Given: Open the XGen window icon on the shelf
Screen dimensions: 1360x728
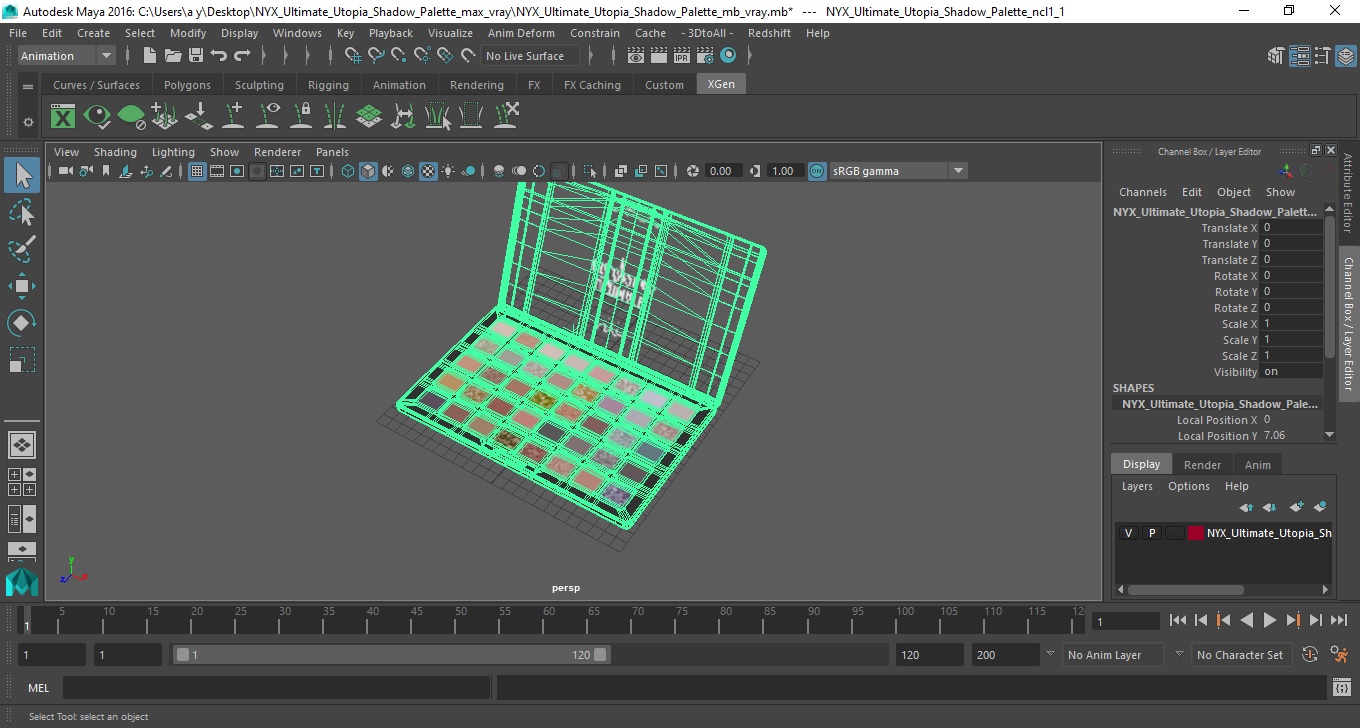Looking at the screenshot, I should coord(63,116).
